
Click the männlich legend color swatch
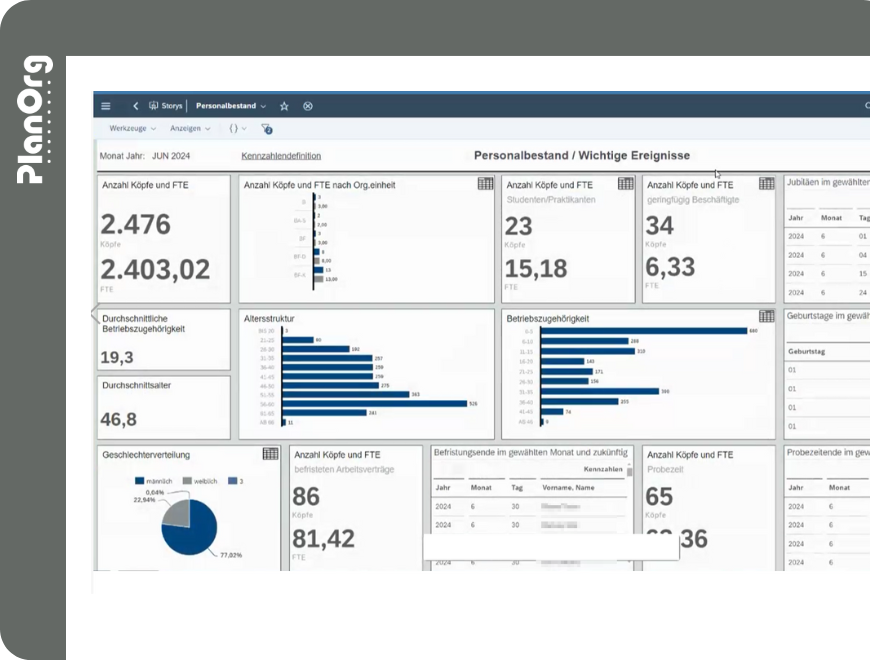pyautogui.click(x=140, y=481)
